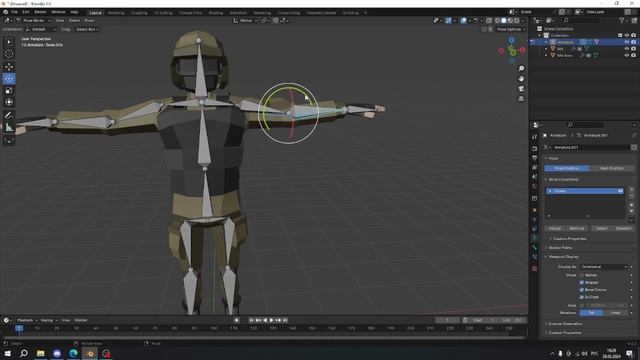Viewport: 640px width, 360px height.
Task: Open the Select Box drag dropdown
Action: (x=87, y=29)
